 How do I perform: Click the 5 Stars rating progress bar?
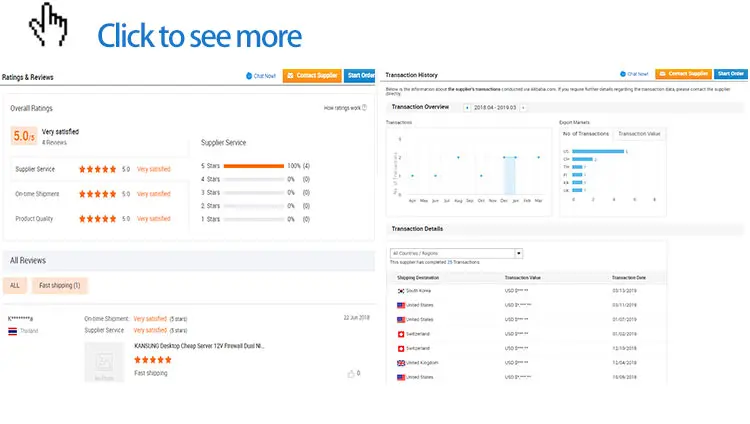point(253,165)
